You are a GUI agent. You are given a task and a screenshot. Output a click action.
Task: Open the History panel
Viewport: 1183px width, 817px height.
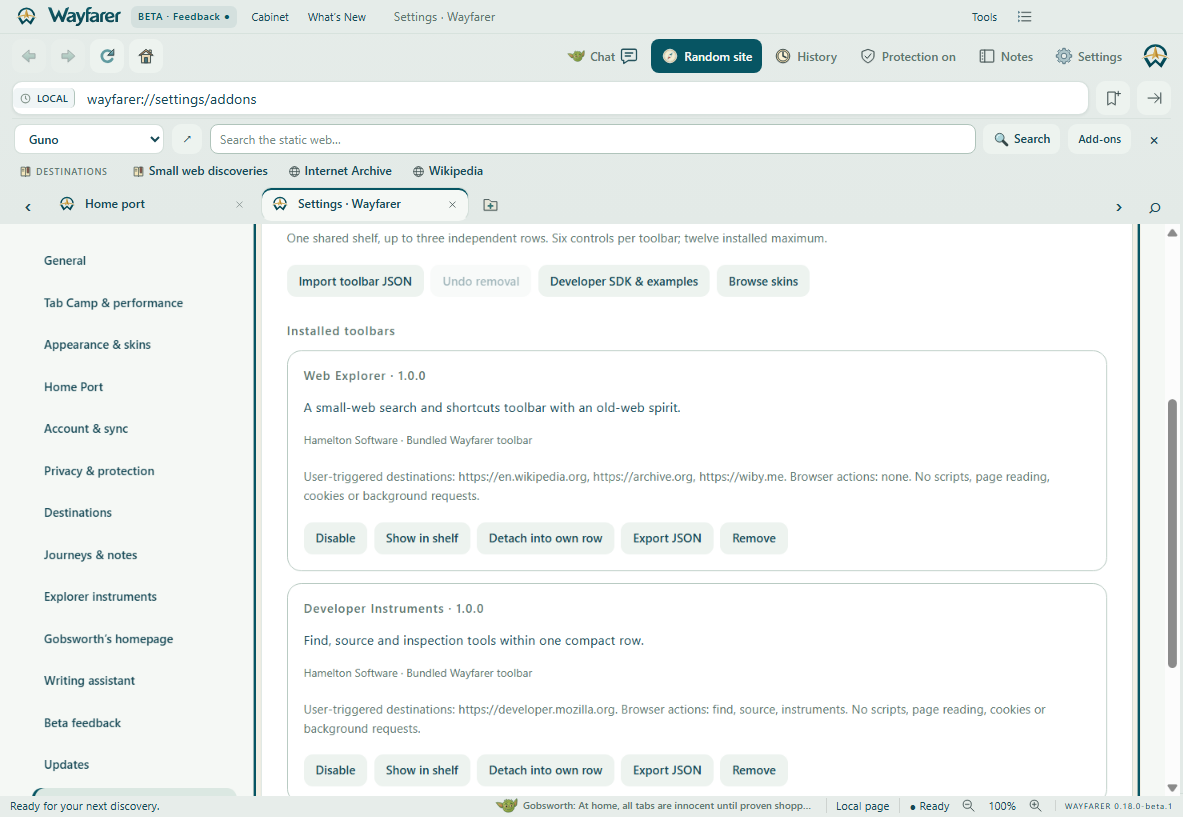pyautogui.click(x=807, y=57)
